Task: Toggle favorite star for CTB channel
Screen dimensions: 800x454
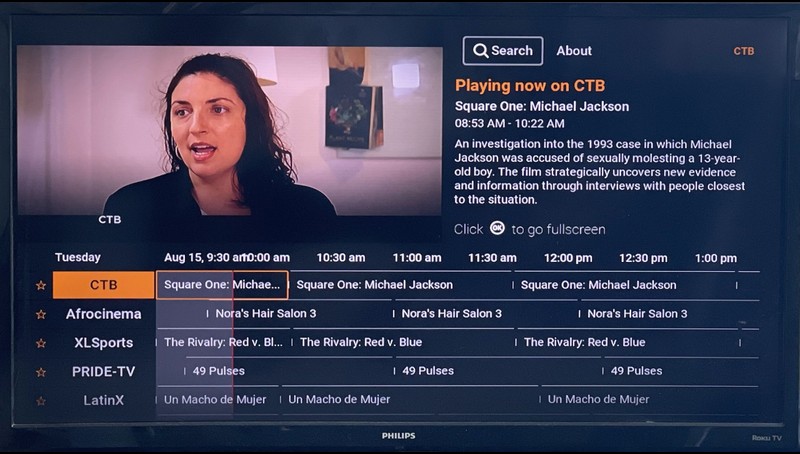Action: tap(41, 286)
